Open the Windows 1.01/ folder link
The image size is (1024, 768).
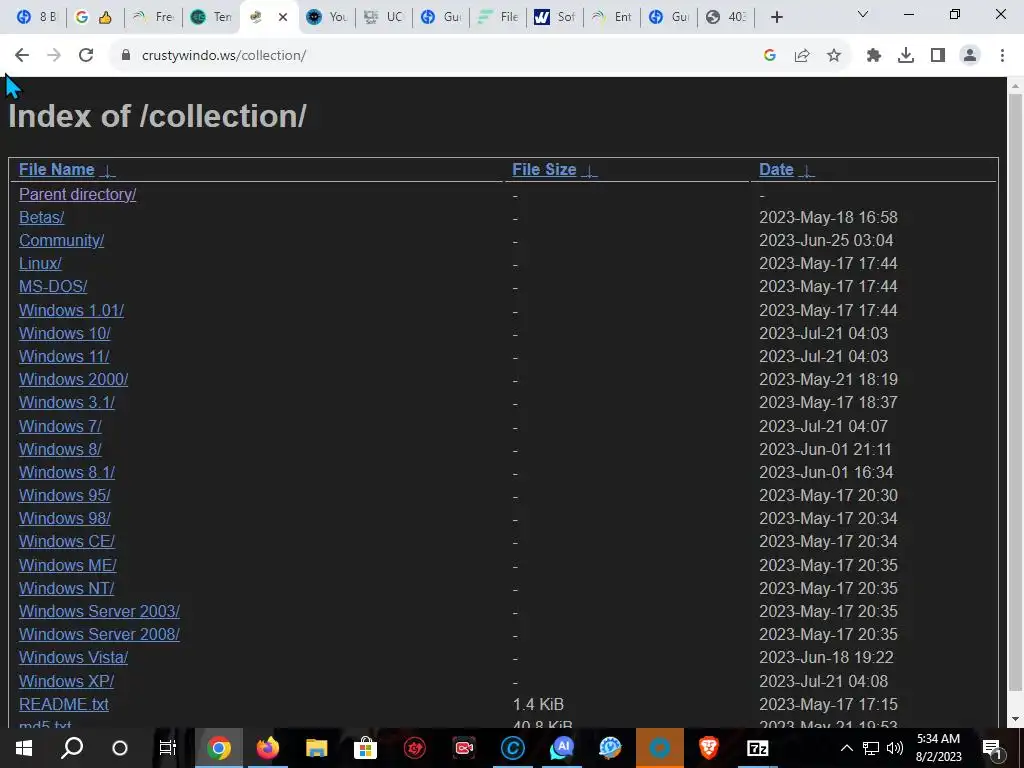click(71, 310)
